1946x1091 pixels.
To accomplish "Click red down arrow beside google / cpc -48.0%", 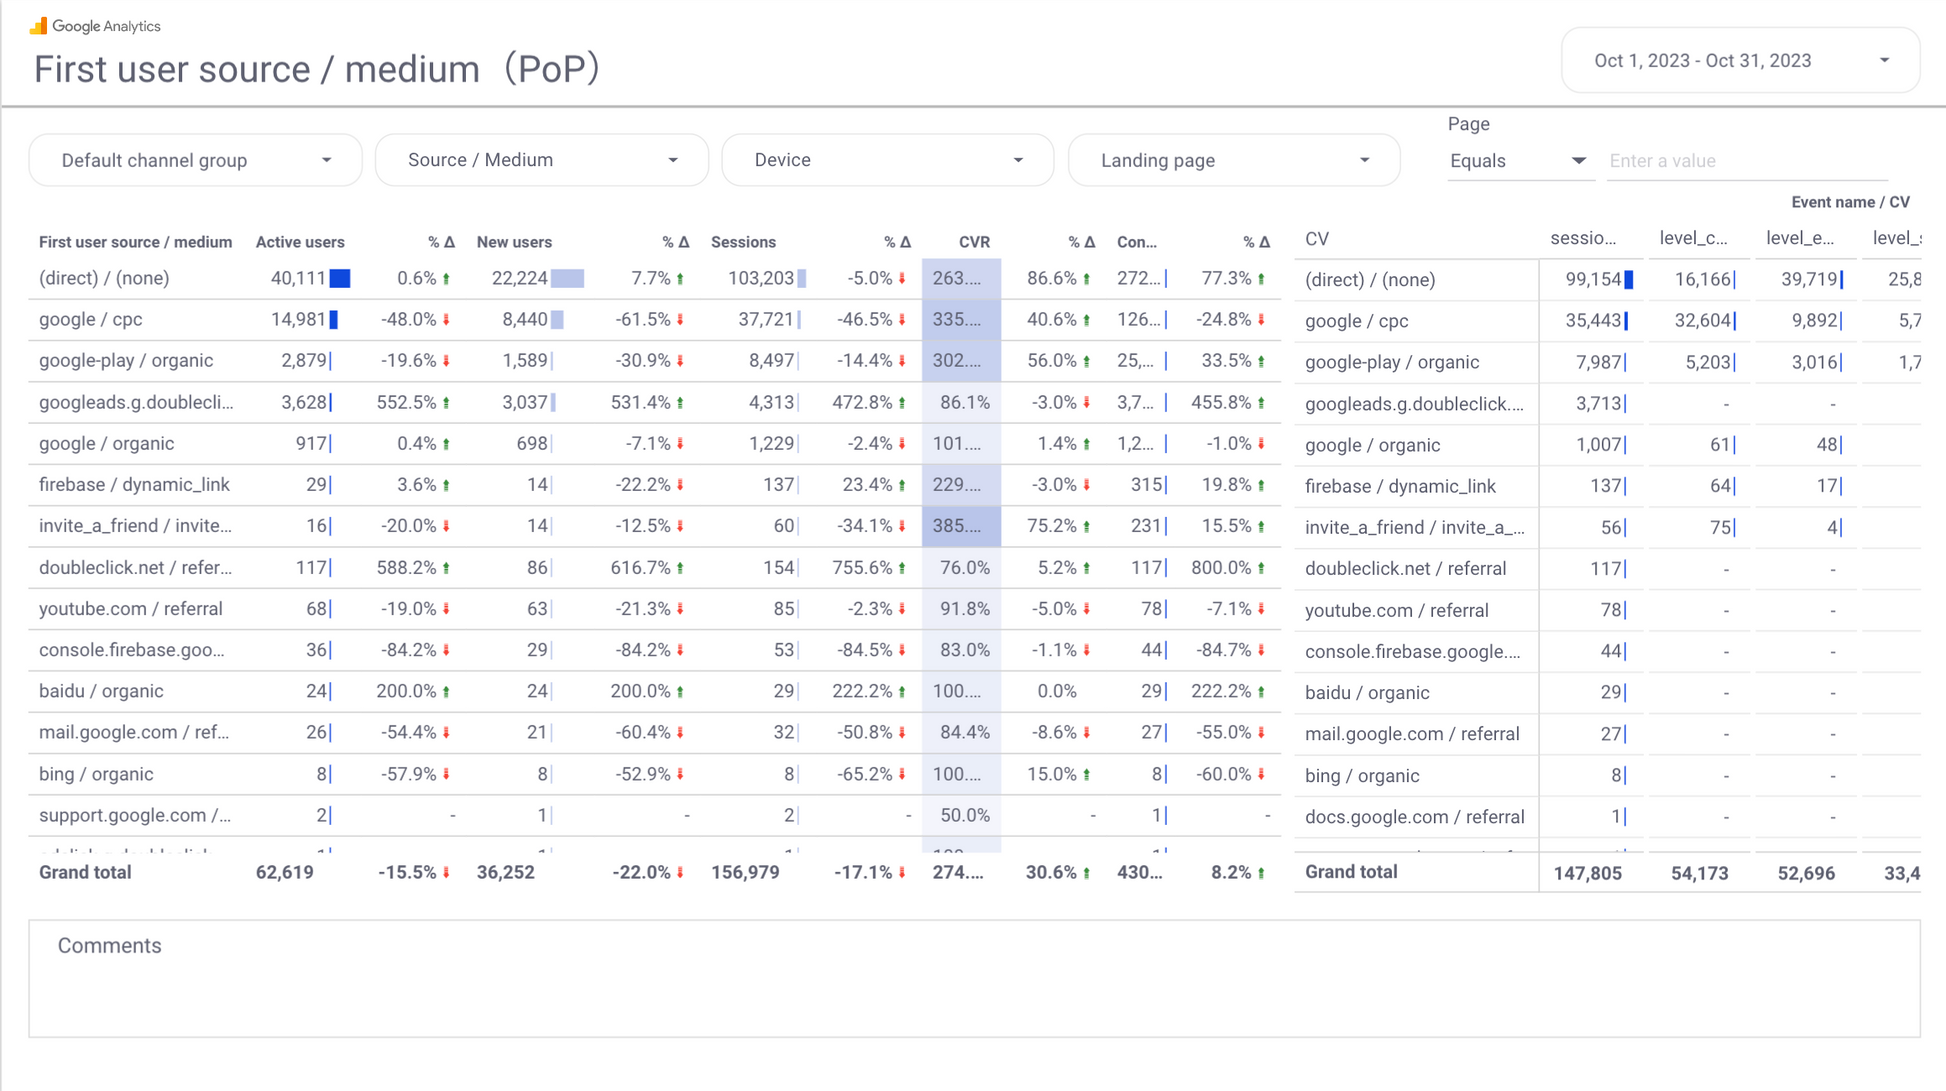I will click(446, 320).
